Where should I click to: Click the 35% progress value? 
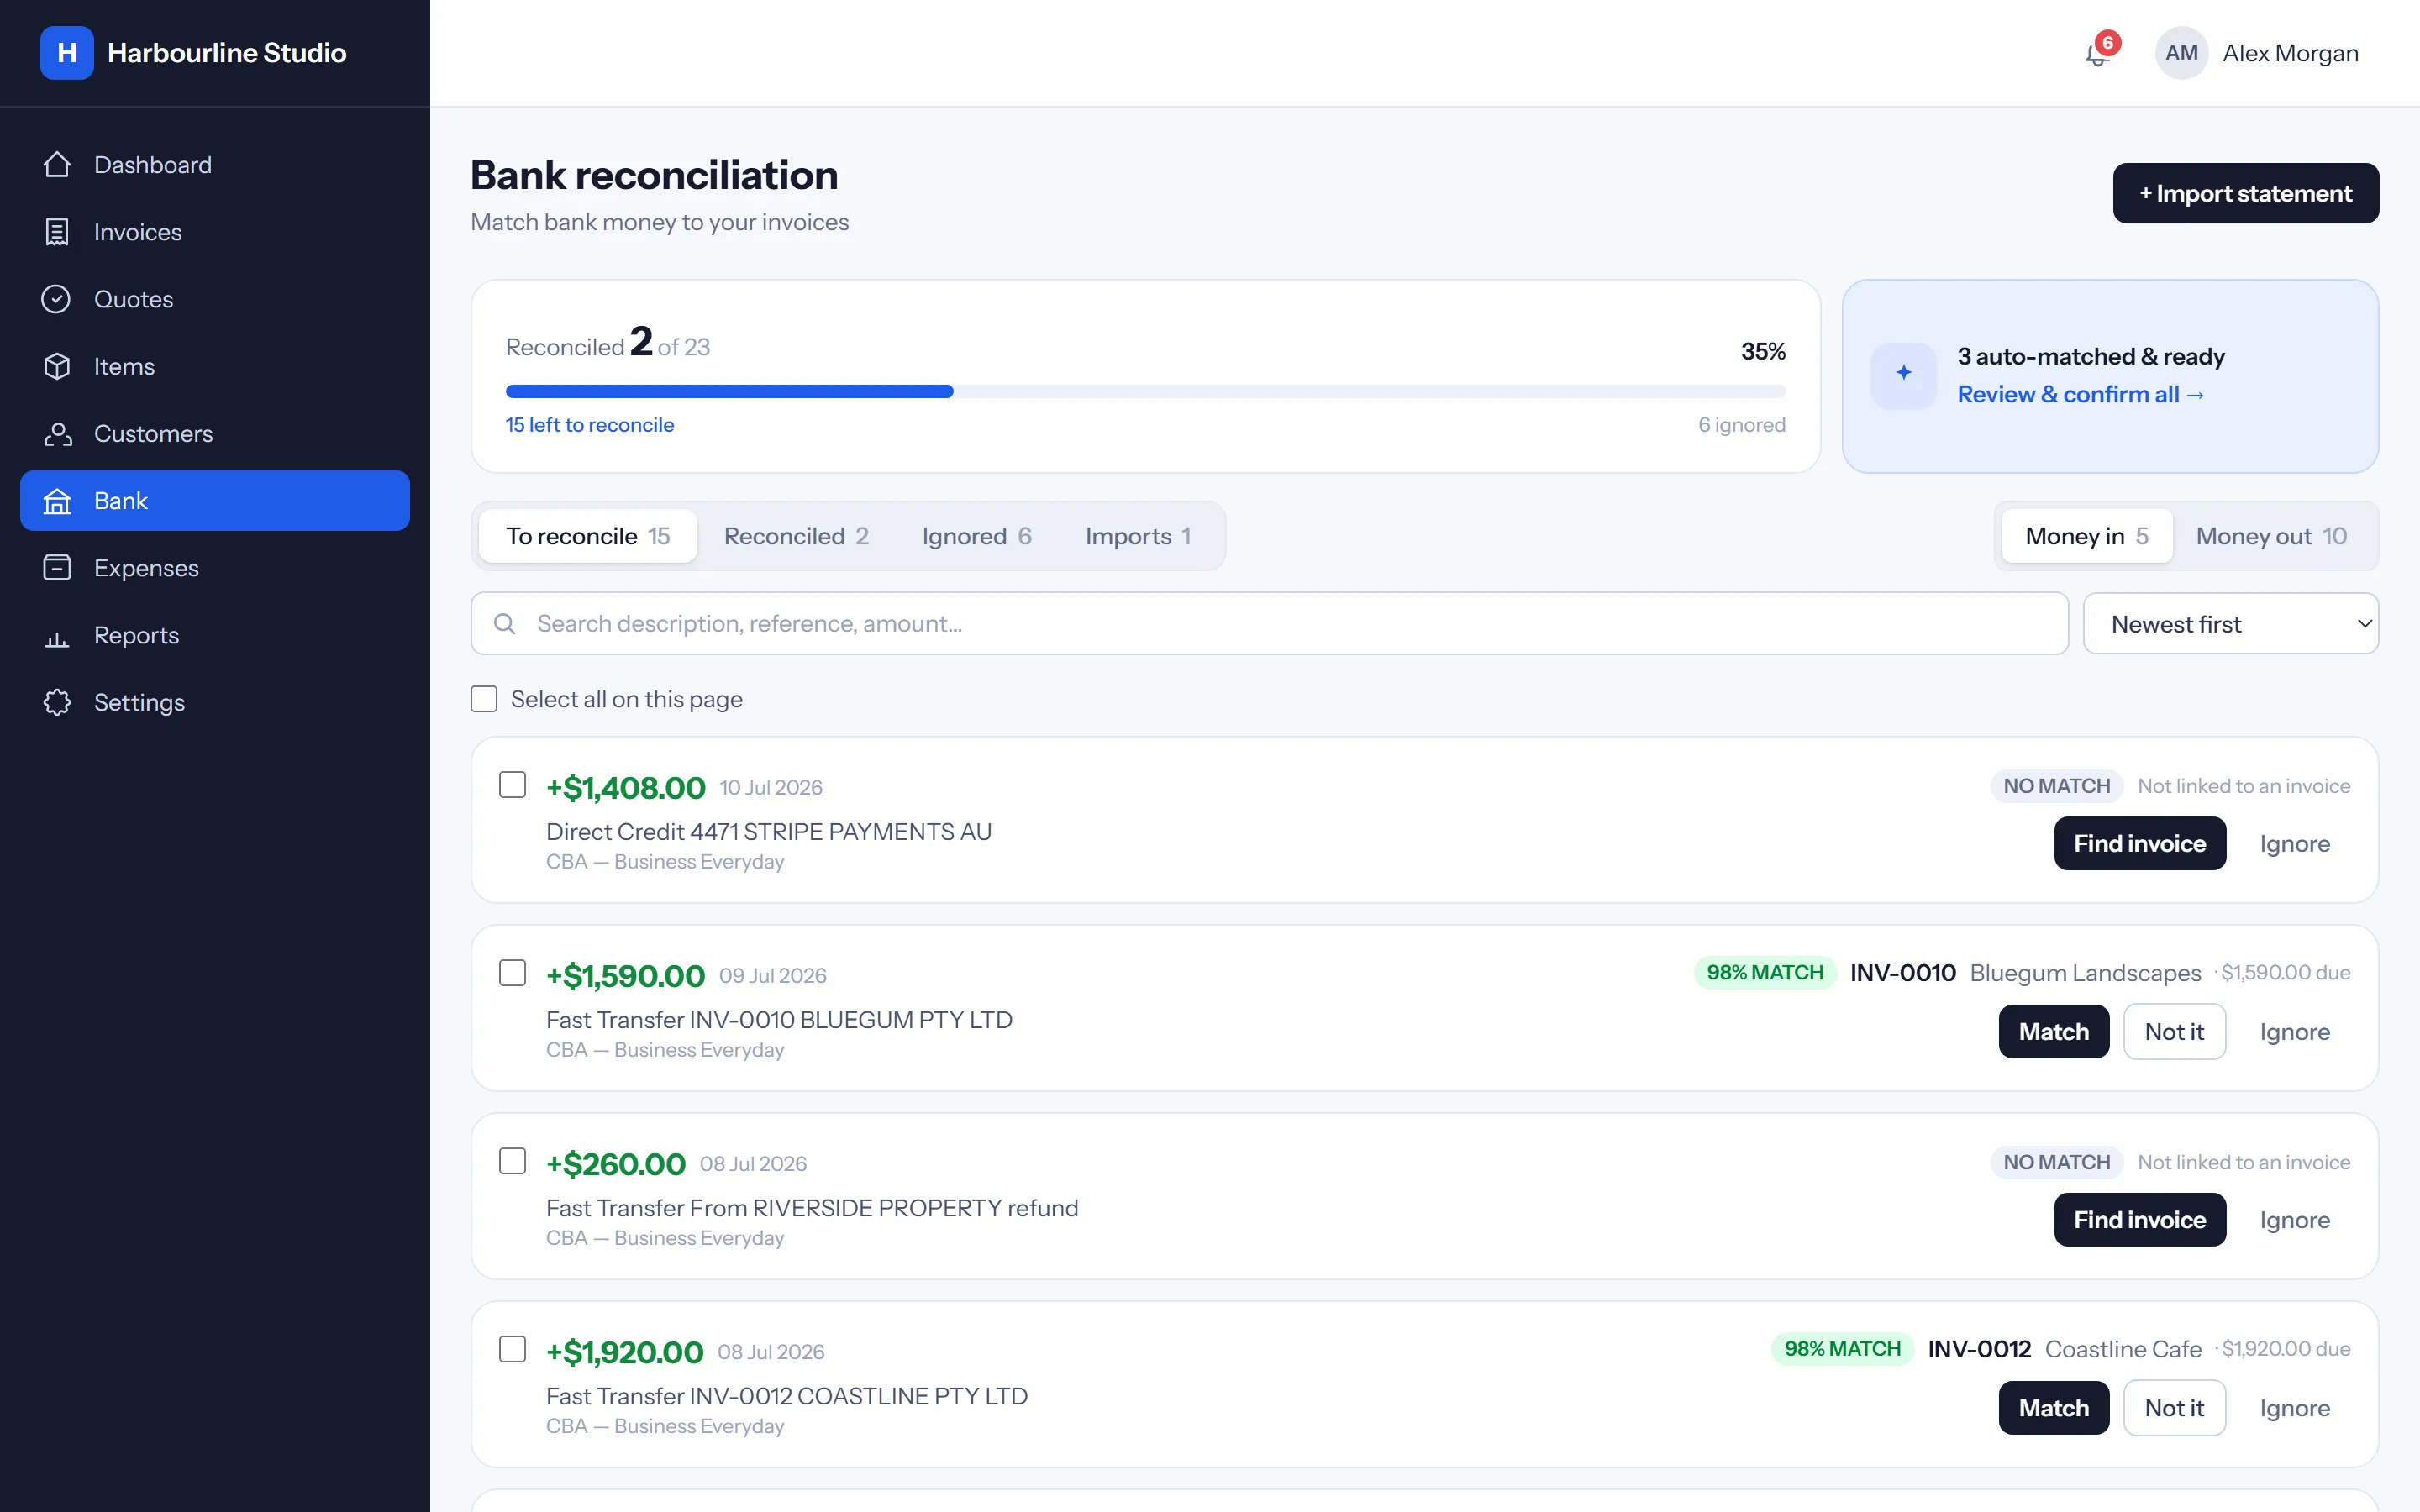[1763, 351]
